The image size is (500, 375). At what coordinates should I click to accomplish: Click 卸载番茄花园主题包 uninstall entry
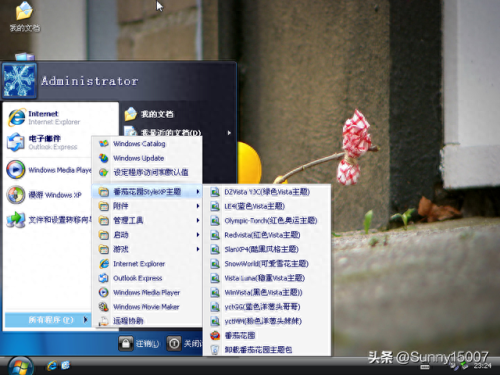[x=267, y=350]
